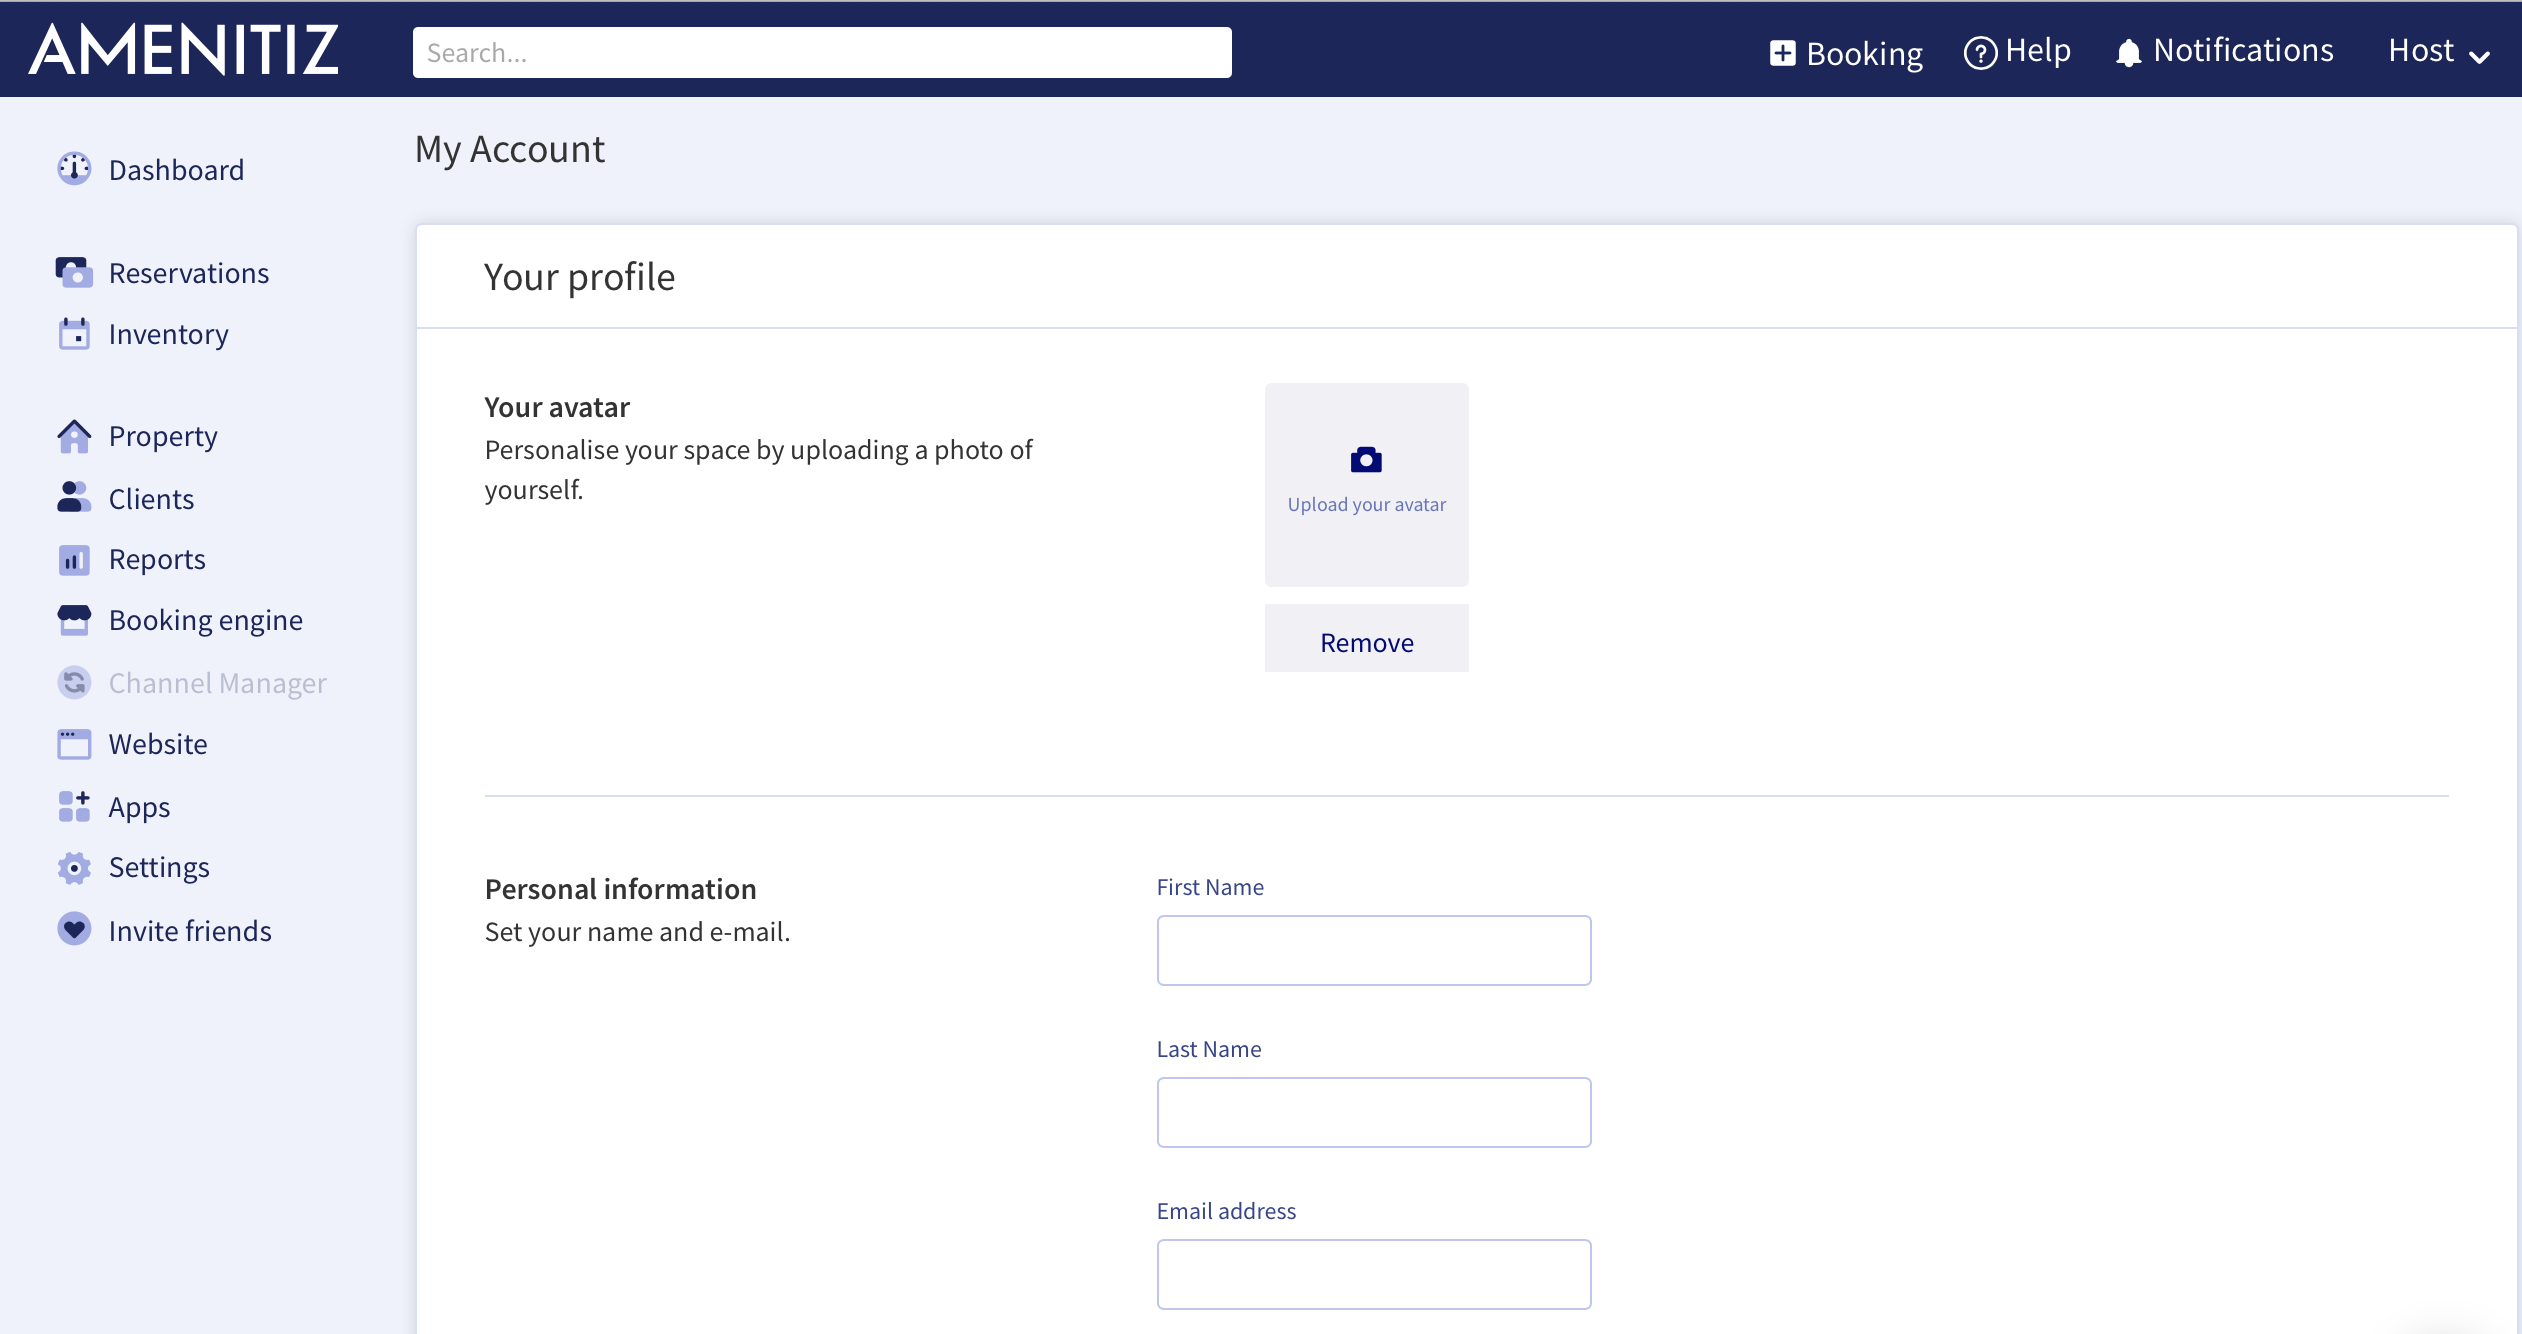Click the Clients people icon

(74, 498)
